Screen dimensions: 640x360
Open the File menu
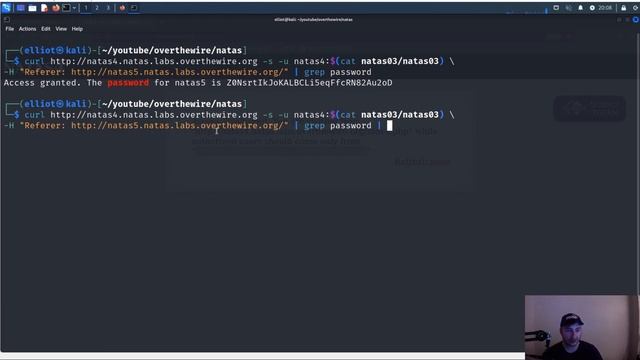click(9, 29)
